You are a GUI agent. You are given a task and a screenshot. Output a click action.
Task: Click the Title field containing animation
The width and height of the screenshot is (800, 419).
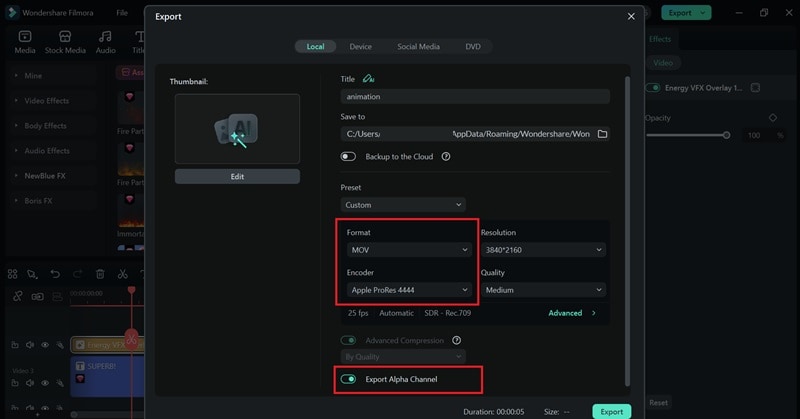pos(475,96)
